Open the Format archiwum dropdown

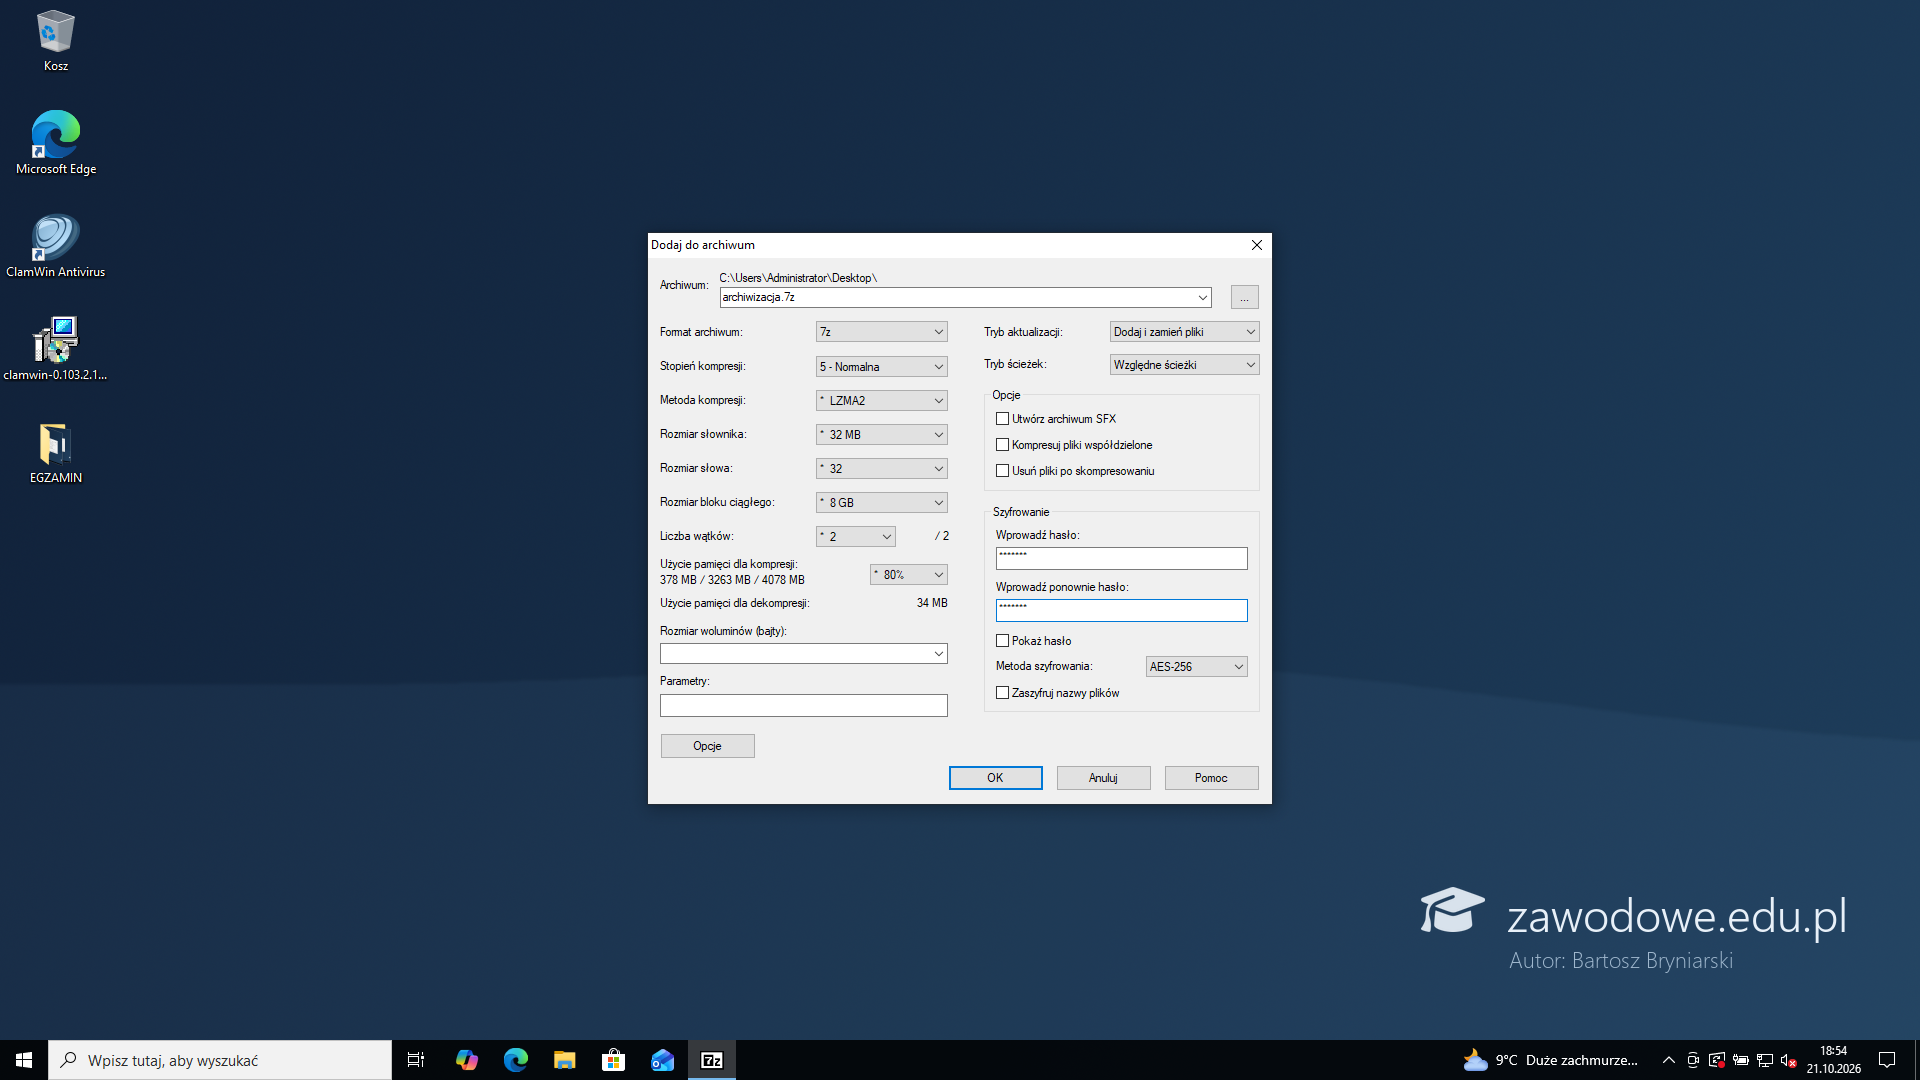click(x=881, y=332)
